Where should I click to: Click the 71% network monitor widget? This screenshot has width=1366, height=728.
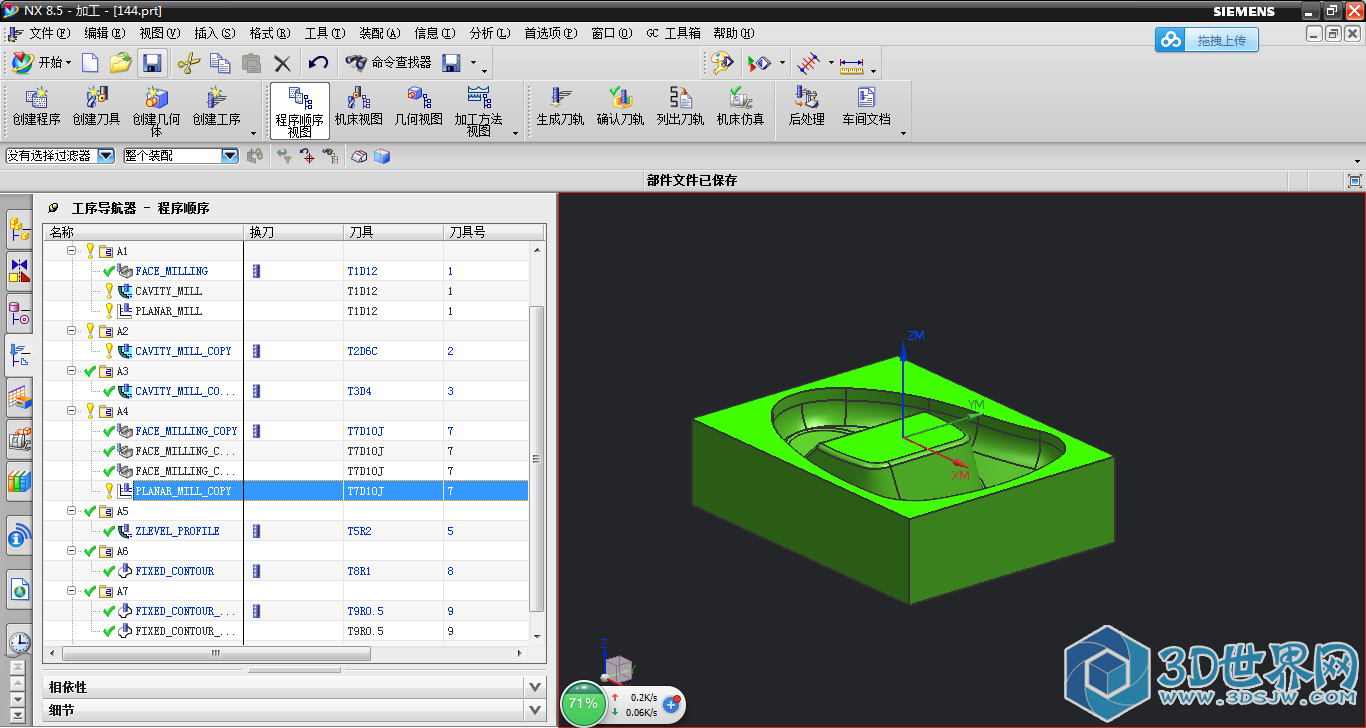point(583,703)
